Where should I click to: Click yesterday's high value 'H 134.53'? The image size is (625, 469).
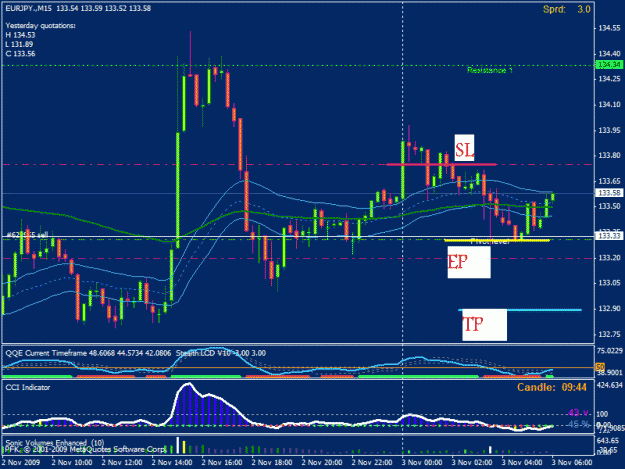tap(20, 35)
